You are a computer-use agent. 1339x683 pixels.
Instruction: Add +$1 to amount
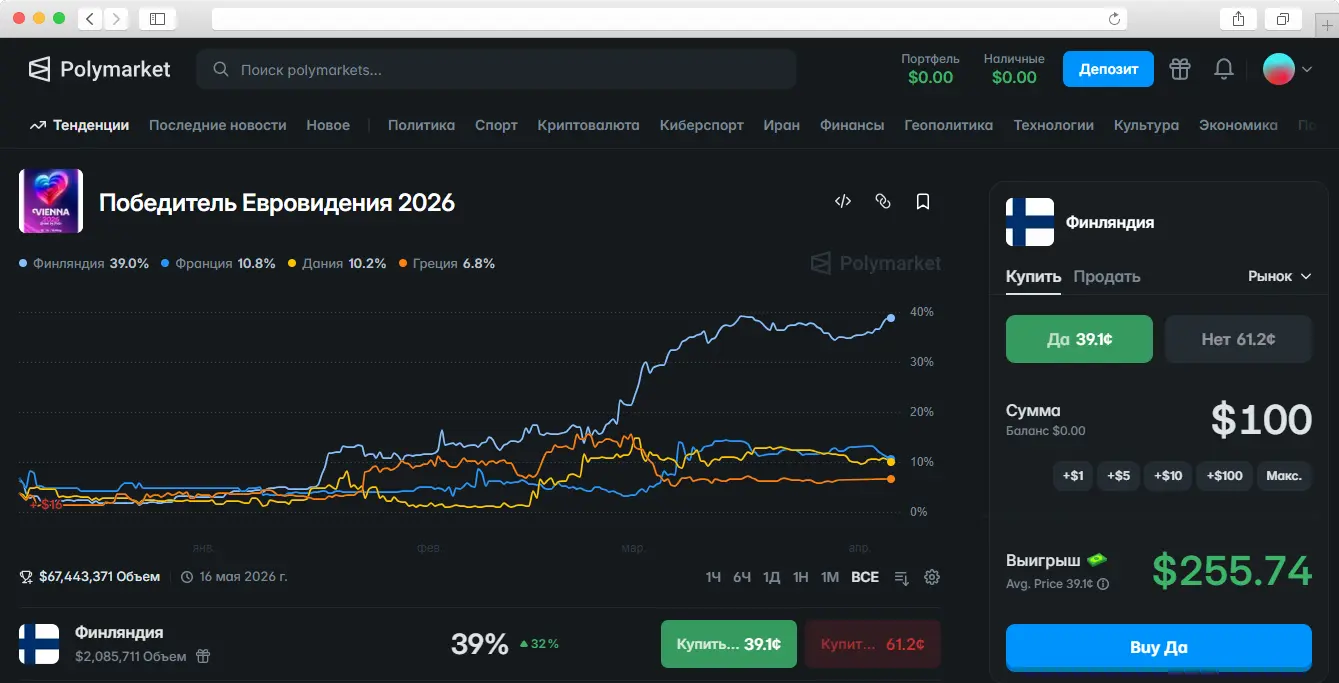pos(1073,476)
